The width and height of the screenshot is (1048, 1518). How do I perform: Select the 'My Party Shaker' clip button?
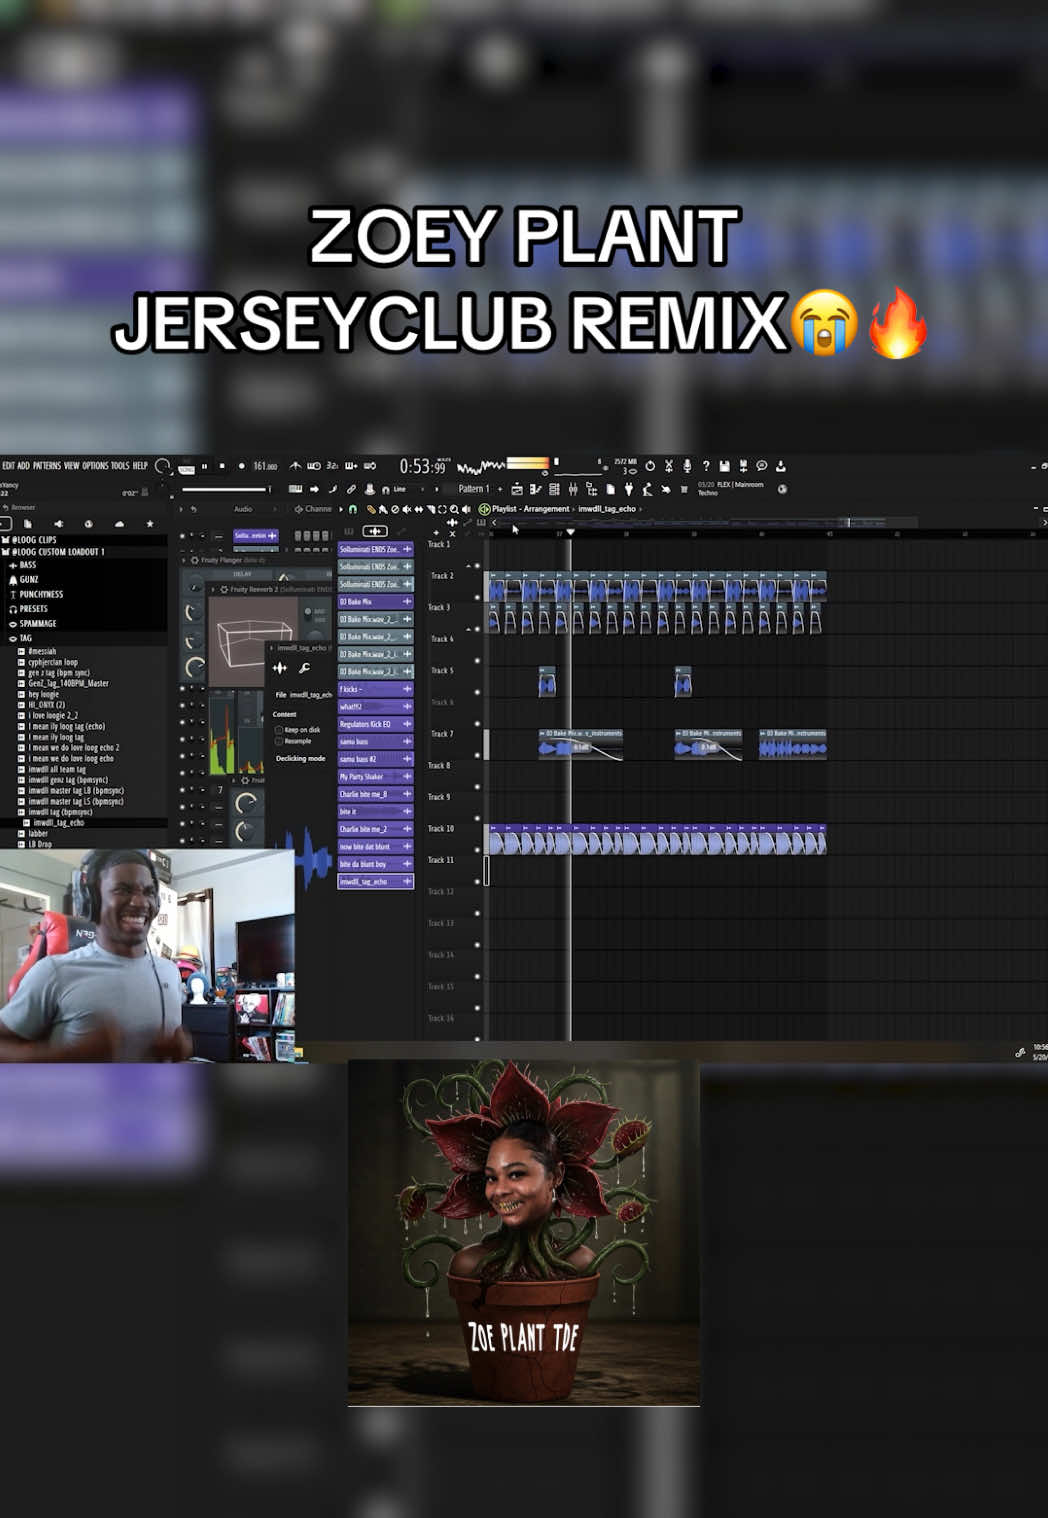click(x=375, y=777)
